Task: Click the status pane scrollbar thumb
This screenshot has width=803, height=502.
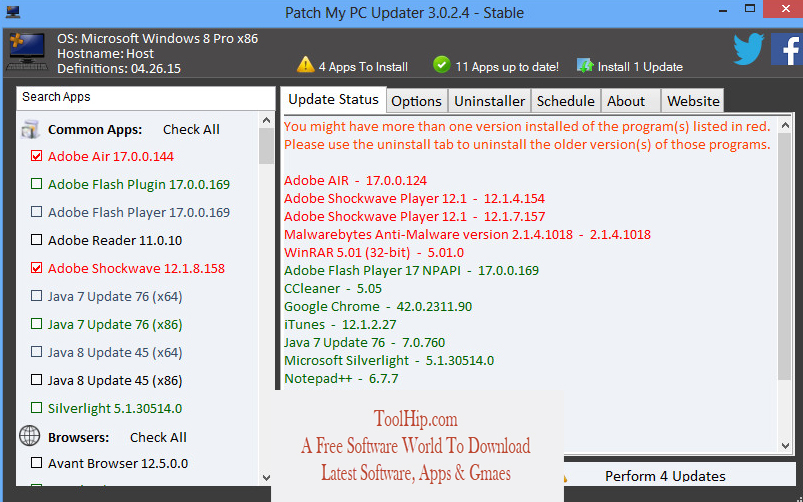Action: coord(786,256)
